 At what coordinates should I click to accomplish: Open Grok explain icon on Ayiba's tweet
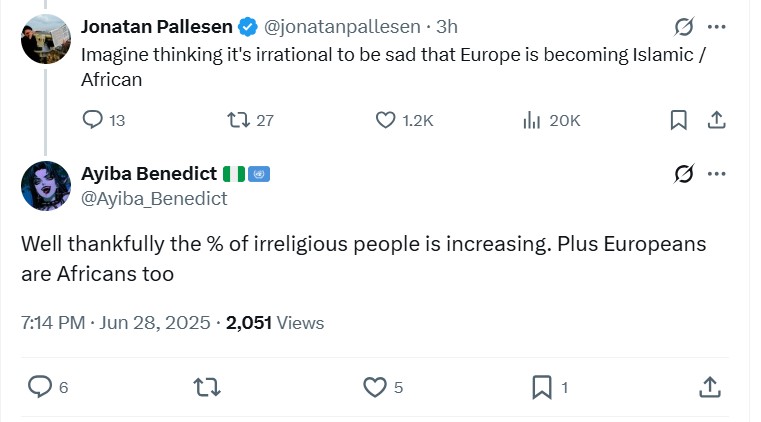684,174
